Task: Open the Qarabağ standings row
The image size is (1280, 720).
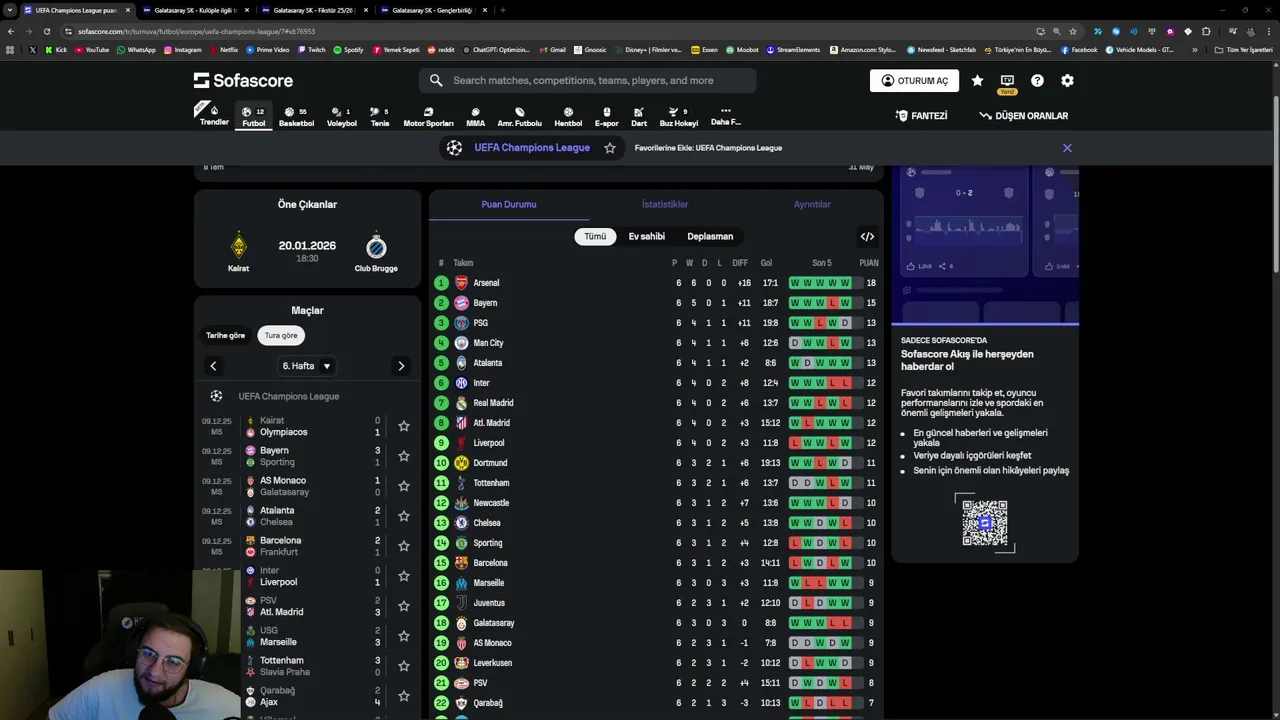Action: point(656,703)
